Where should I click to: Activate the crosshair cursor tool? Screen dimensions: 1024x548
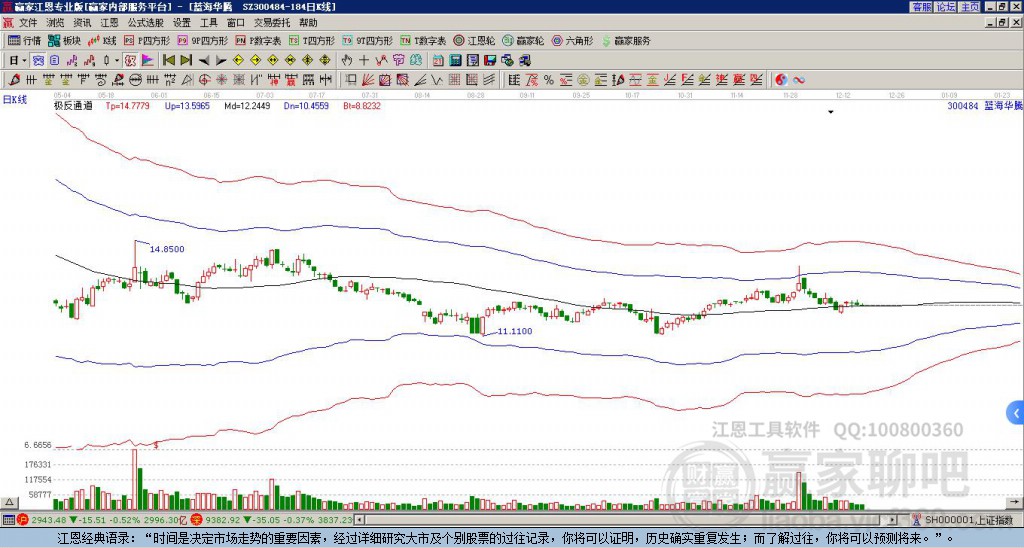[364, 61]
